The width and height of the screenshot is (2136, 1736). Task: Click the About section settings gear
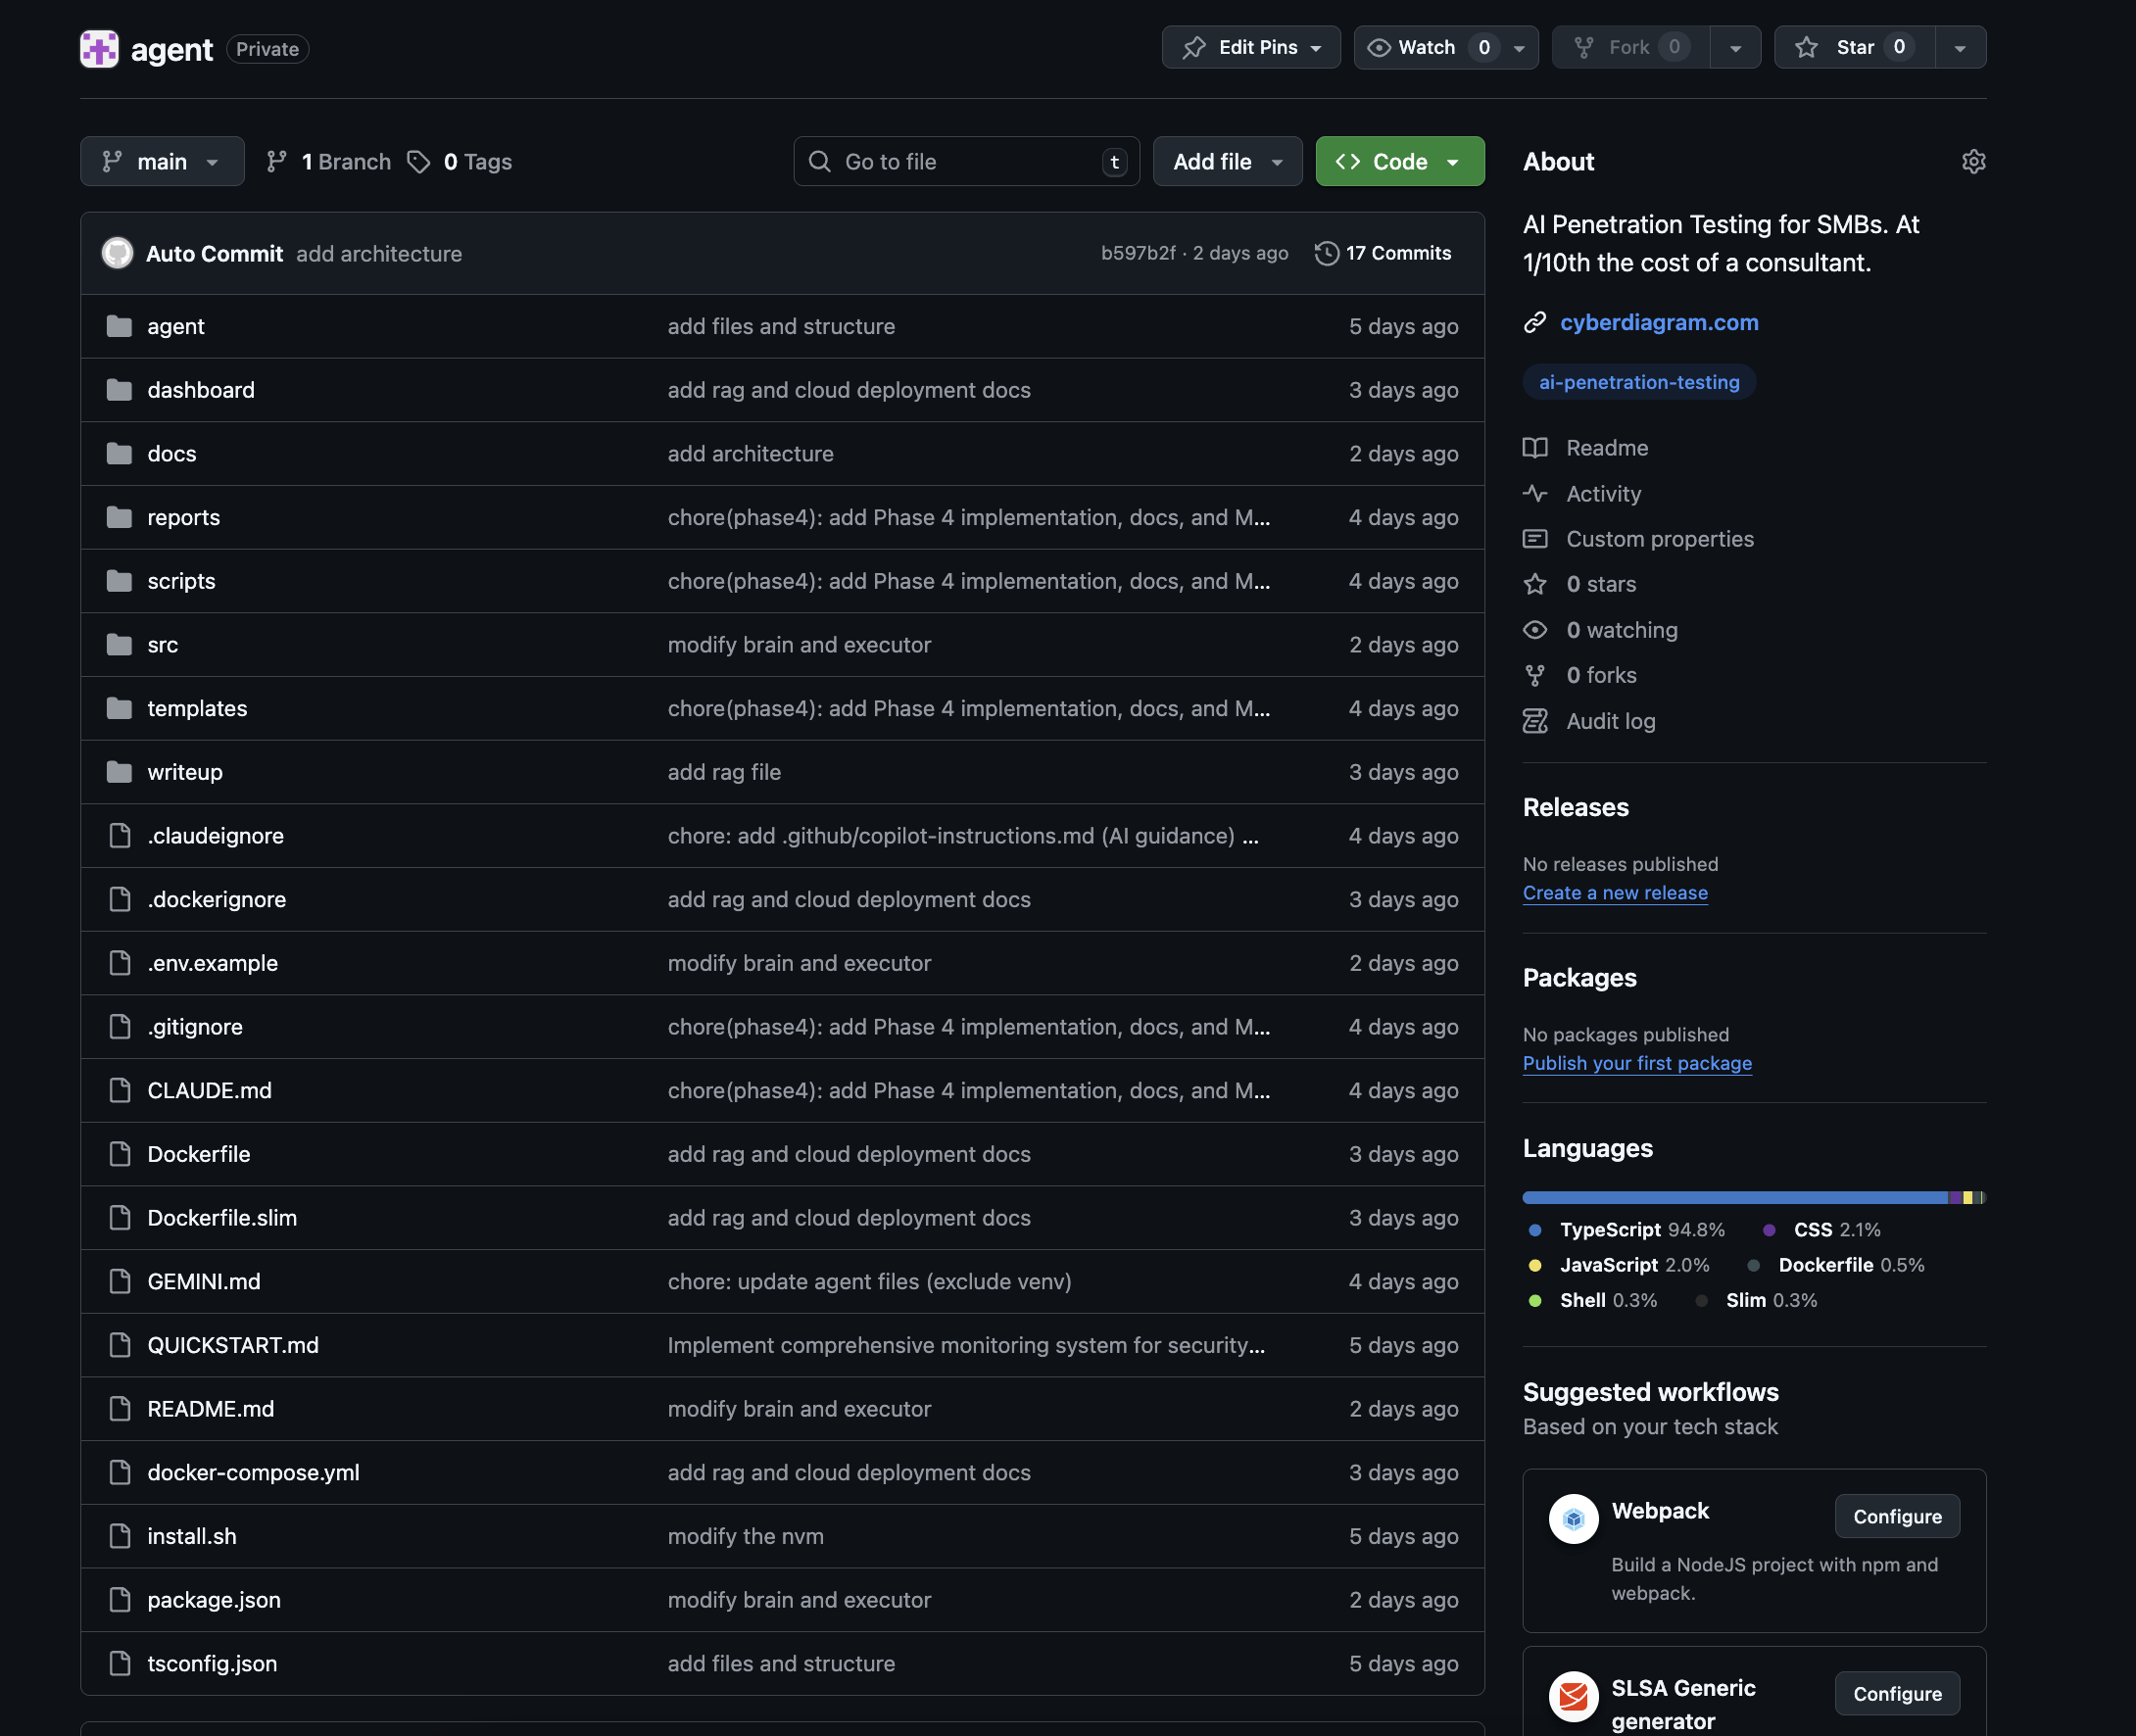click(x=1973, y=161)
